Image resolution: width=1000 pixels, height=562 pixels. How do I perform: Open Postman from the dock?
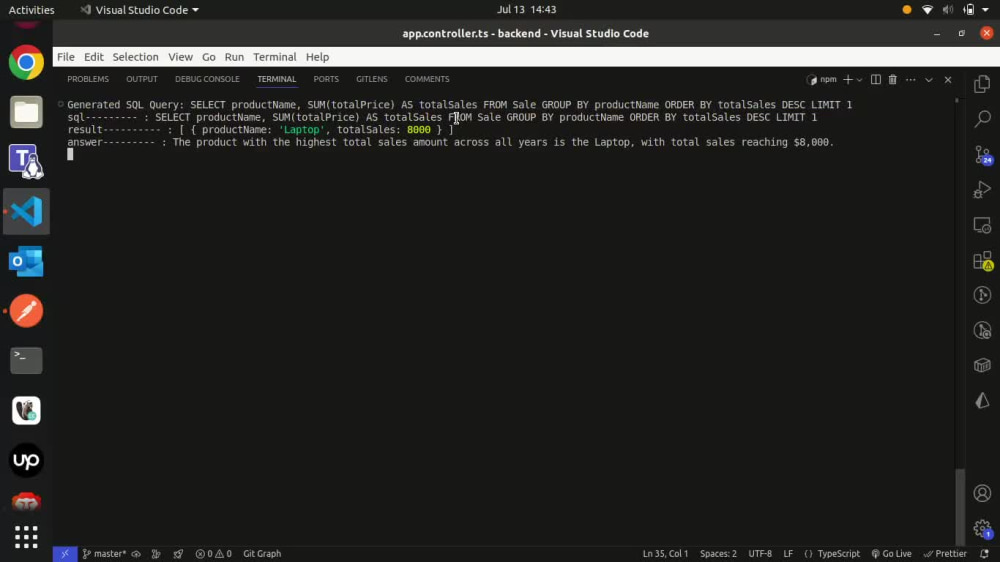point(26,311)
